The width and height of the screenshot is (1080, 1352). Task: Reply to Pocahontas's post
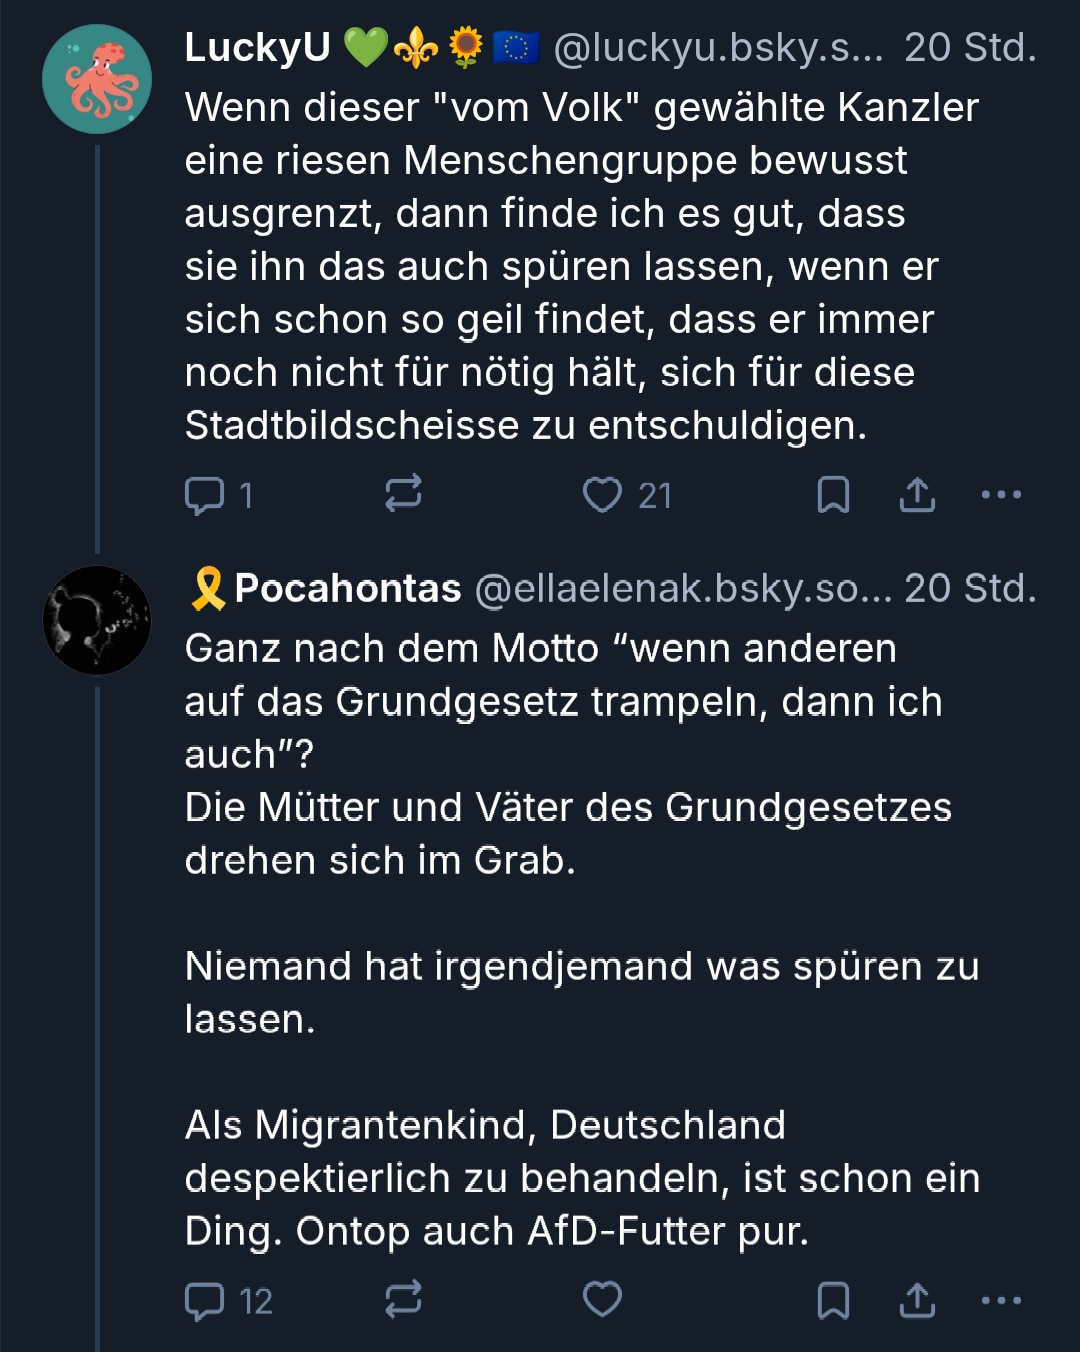click(205, 1301)
